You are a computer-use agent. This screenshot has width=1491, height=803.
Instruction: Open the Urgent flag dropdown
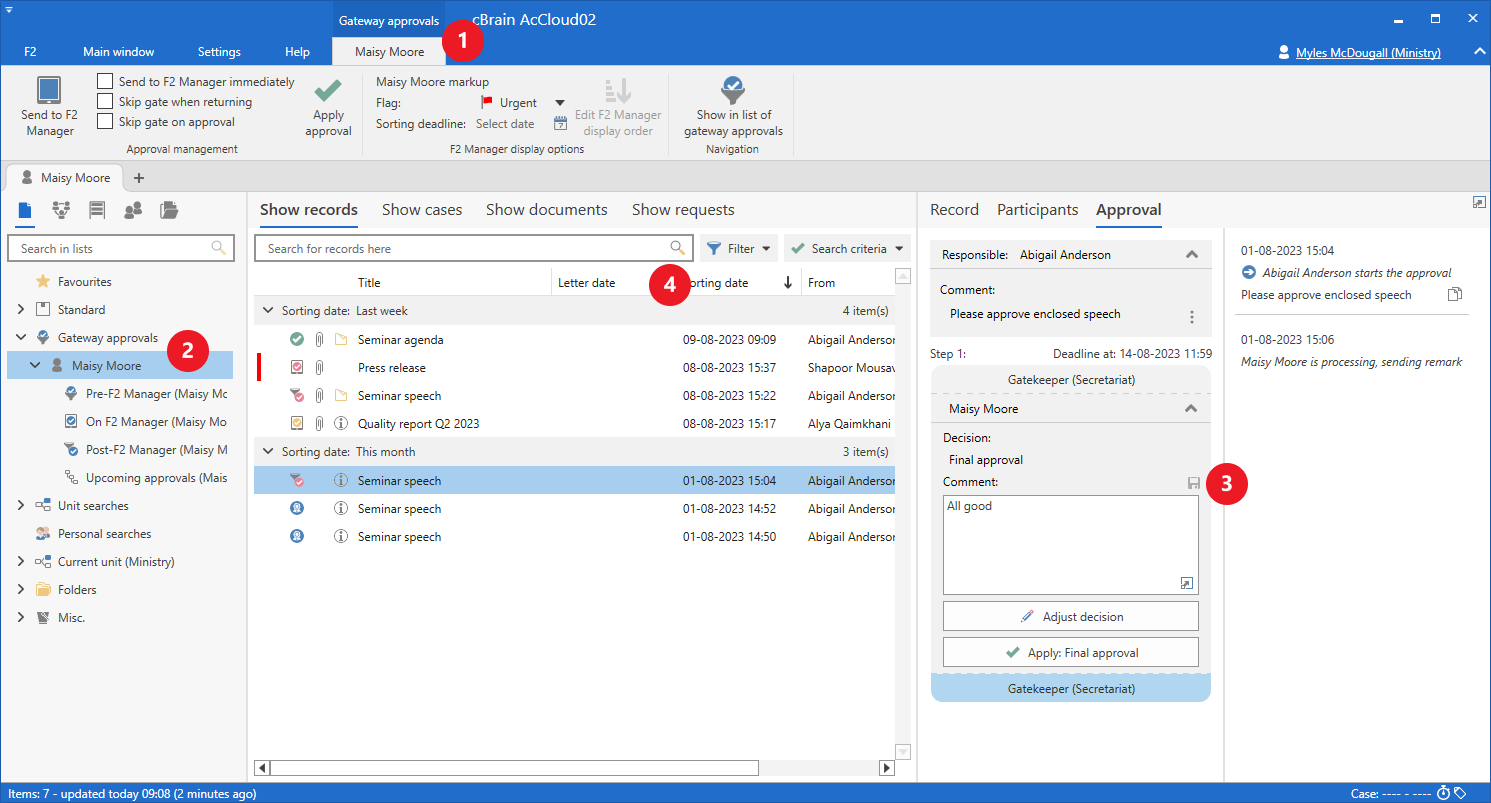(560, 103)
